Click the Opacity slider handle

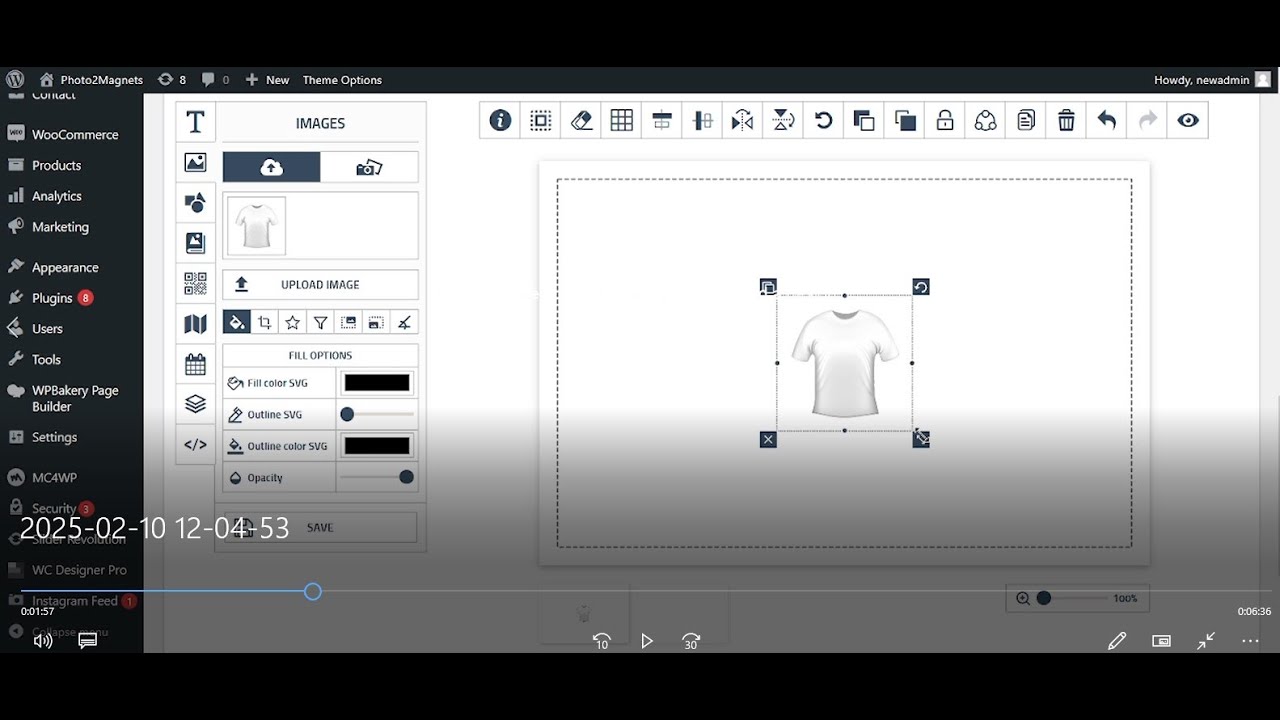click(406, 477)
